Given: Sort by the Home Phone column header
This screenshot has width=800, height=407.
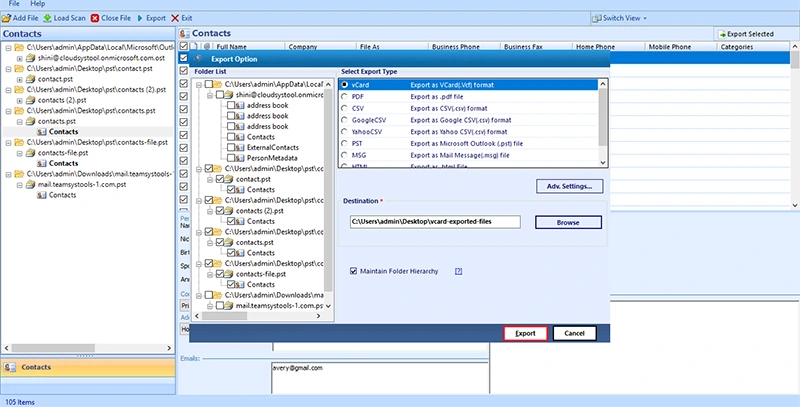Looking at the screenshot, I should 608,46.
